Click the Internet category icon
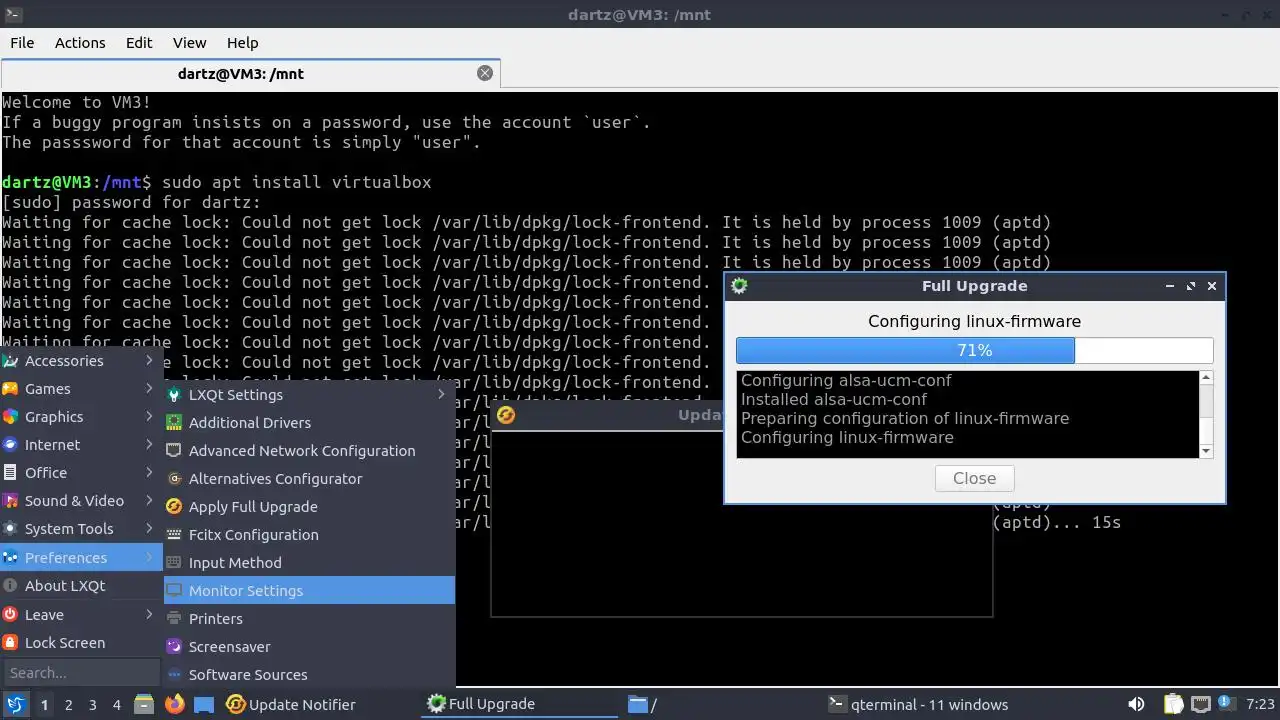1280x720 pixels. point(10,445)
